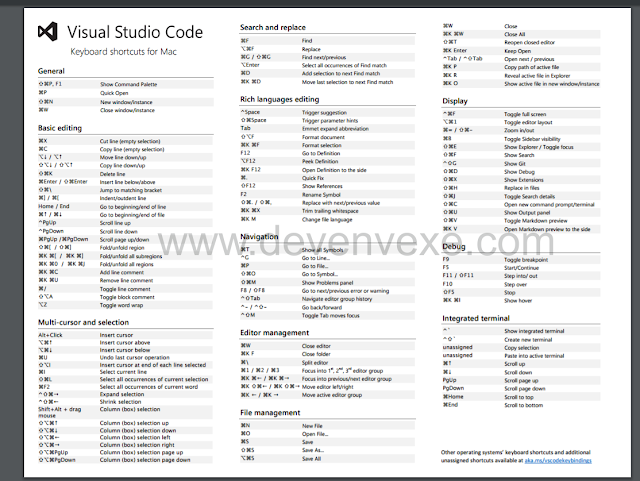Select the 'Show hover' row text

[518, 301]
